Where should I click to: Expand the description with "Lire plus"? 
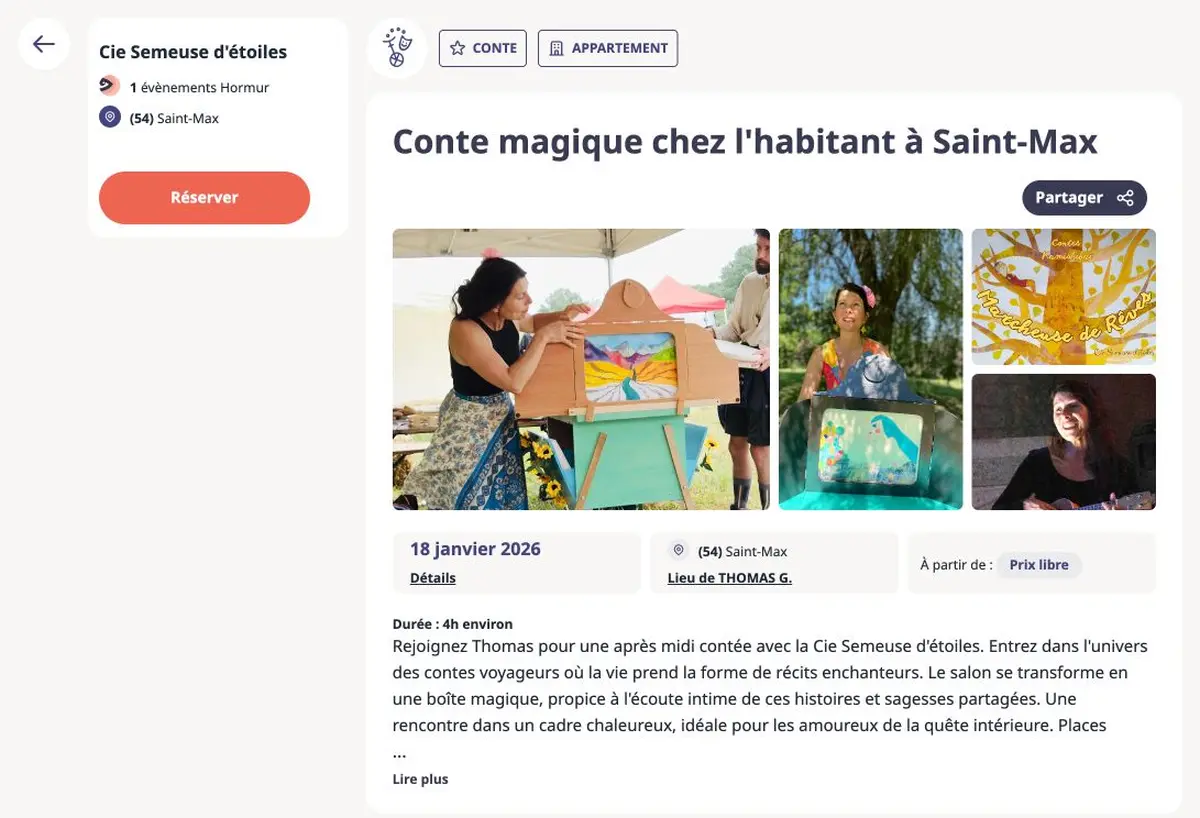[420, 779]
